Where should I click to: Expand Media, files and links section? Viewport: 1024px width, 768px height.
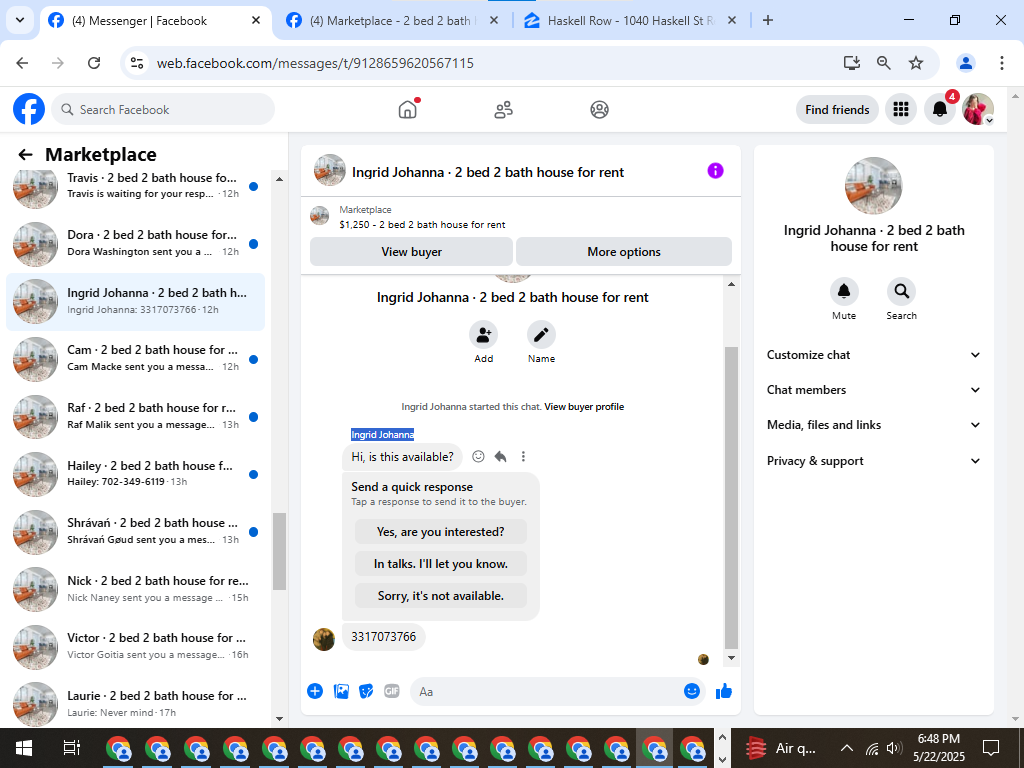tap(874, 425)
